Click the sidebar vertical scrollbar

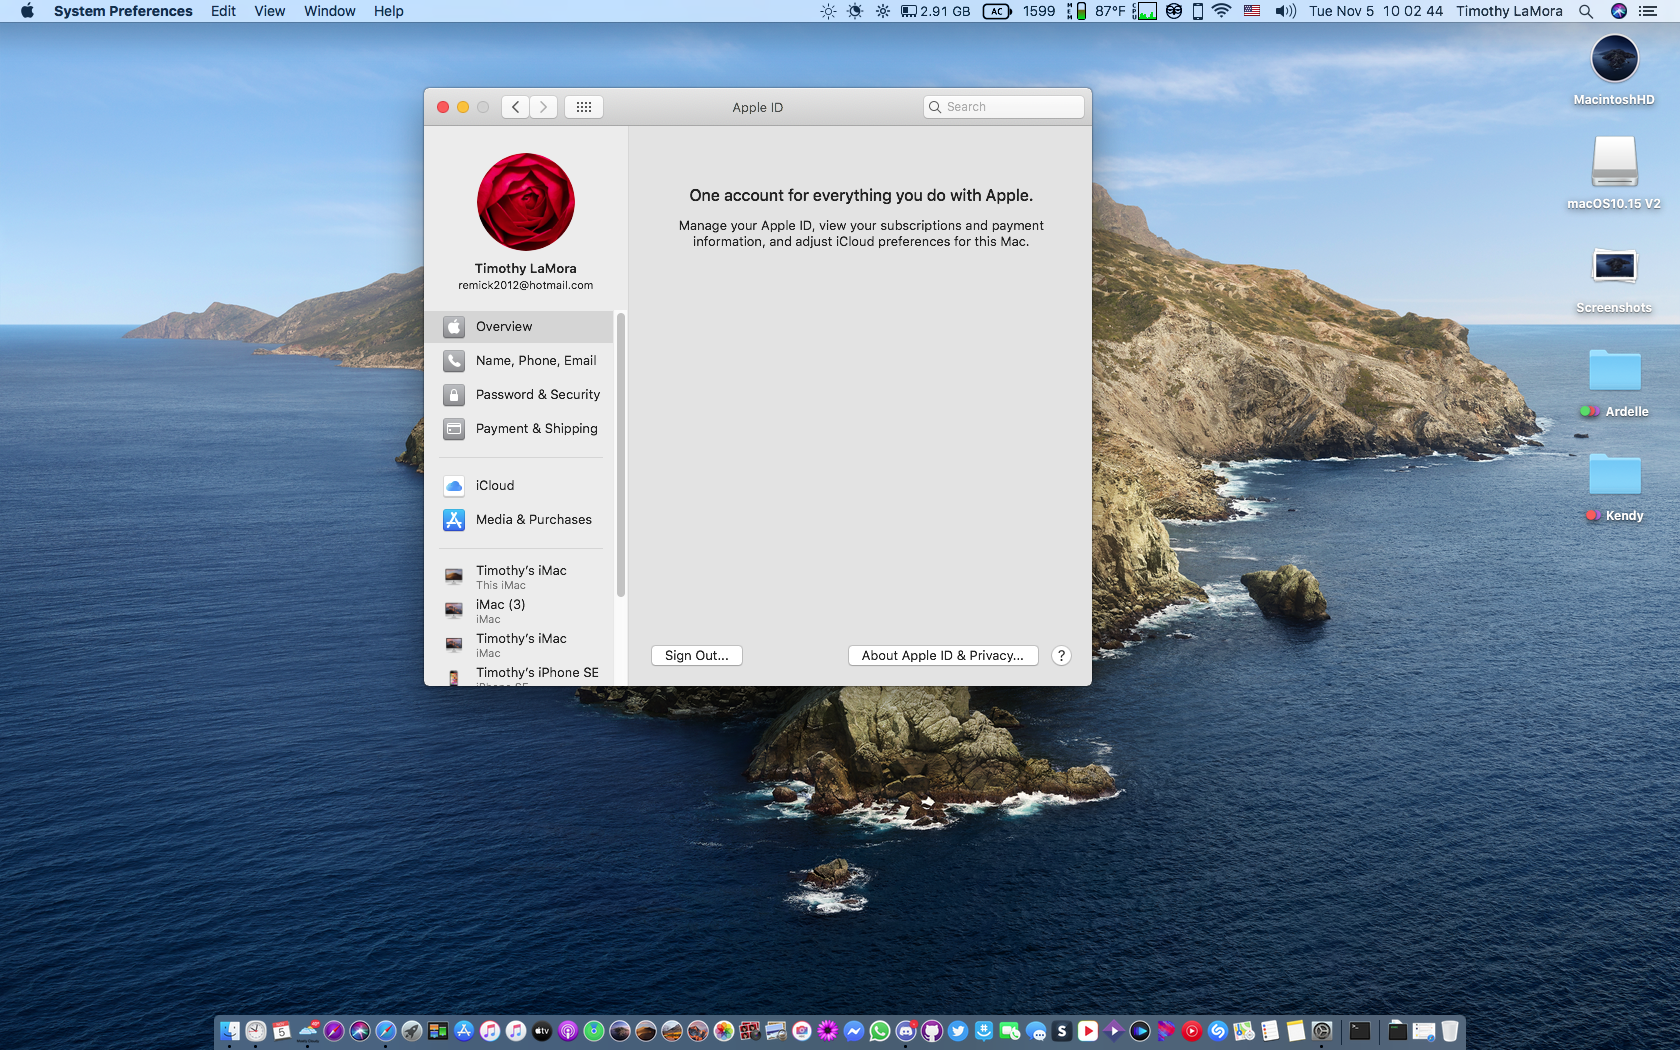(x=621, y=455)
